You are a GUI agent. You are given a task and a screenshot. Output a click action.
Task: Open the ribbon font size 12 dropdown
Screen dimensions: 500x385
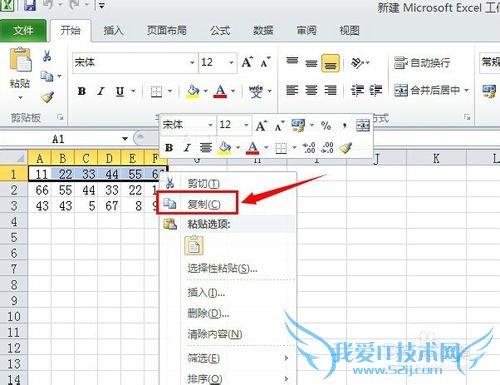231,62
